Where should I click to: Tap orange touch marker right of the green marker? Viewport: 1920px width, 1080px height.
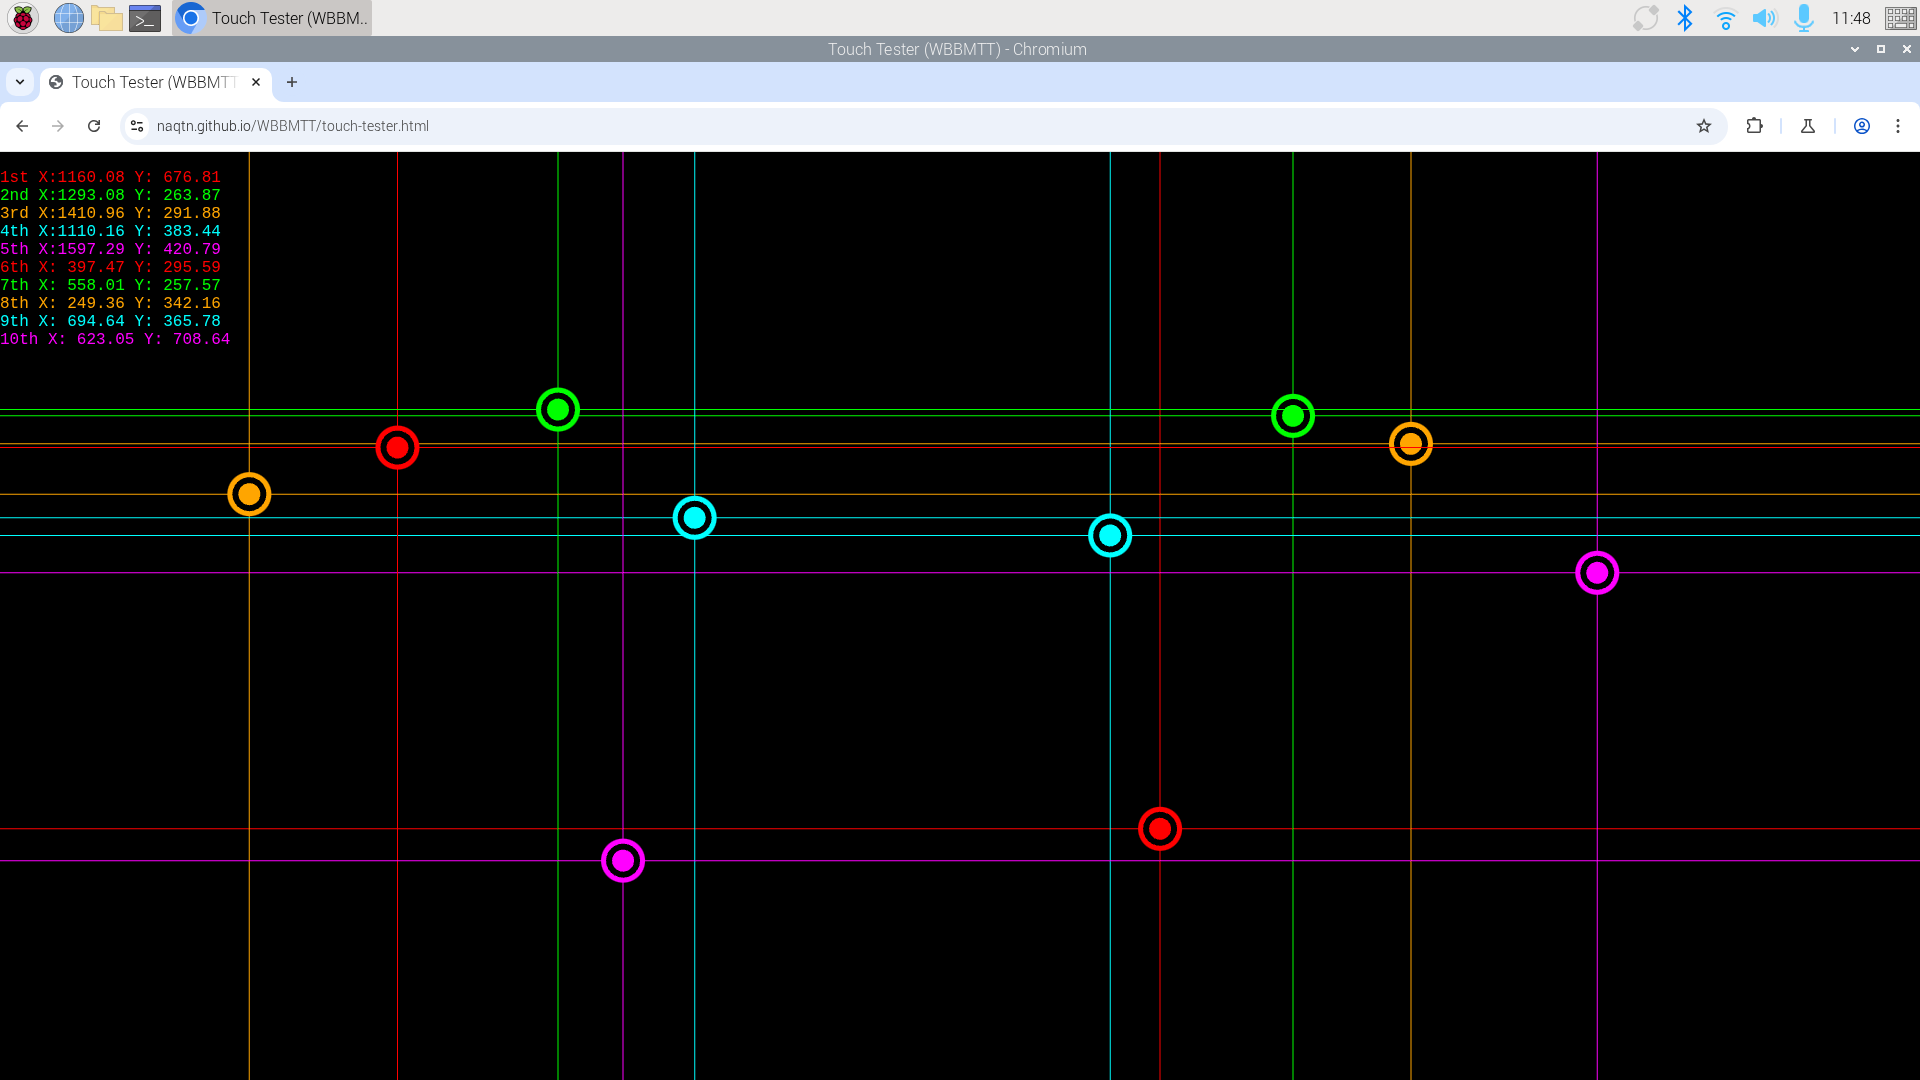[1411, 444]
